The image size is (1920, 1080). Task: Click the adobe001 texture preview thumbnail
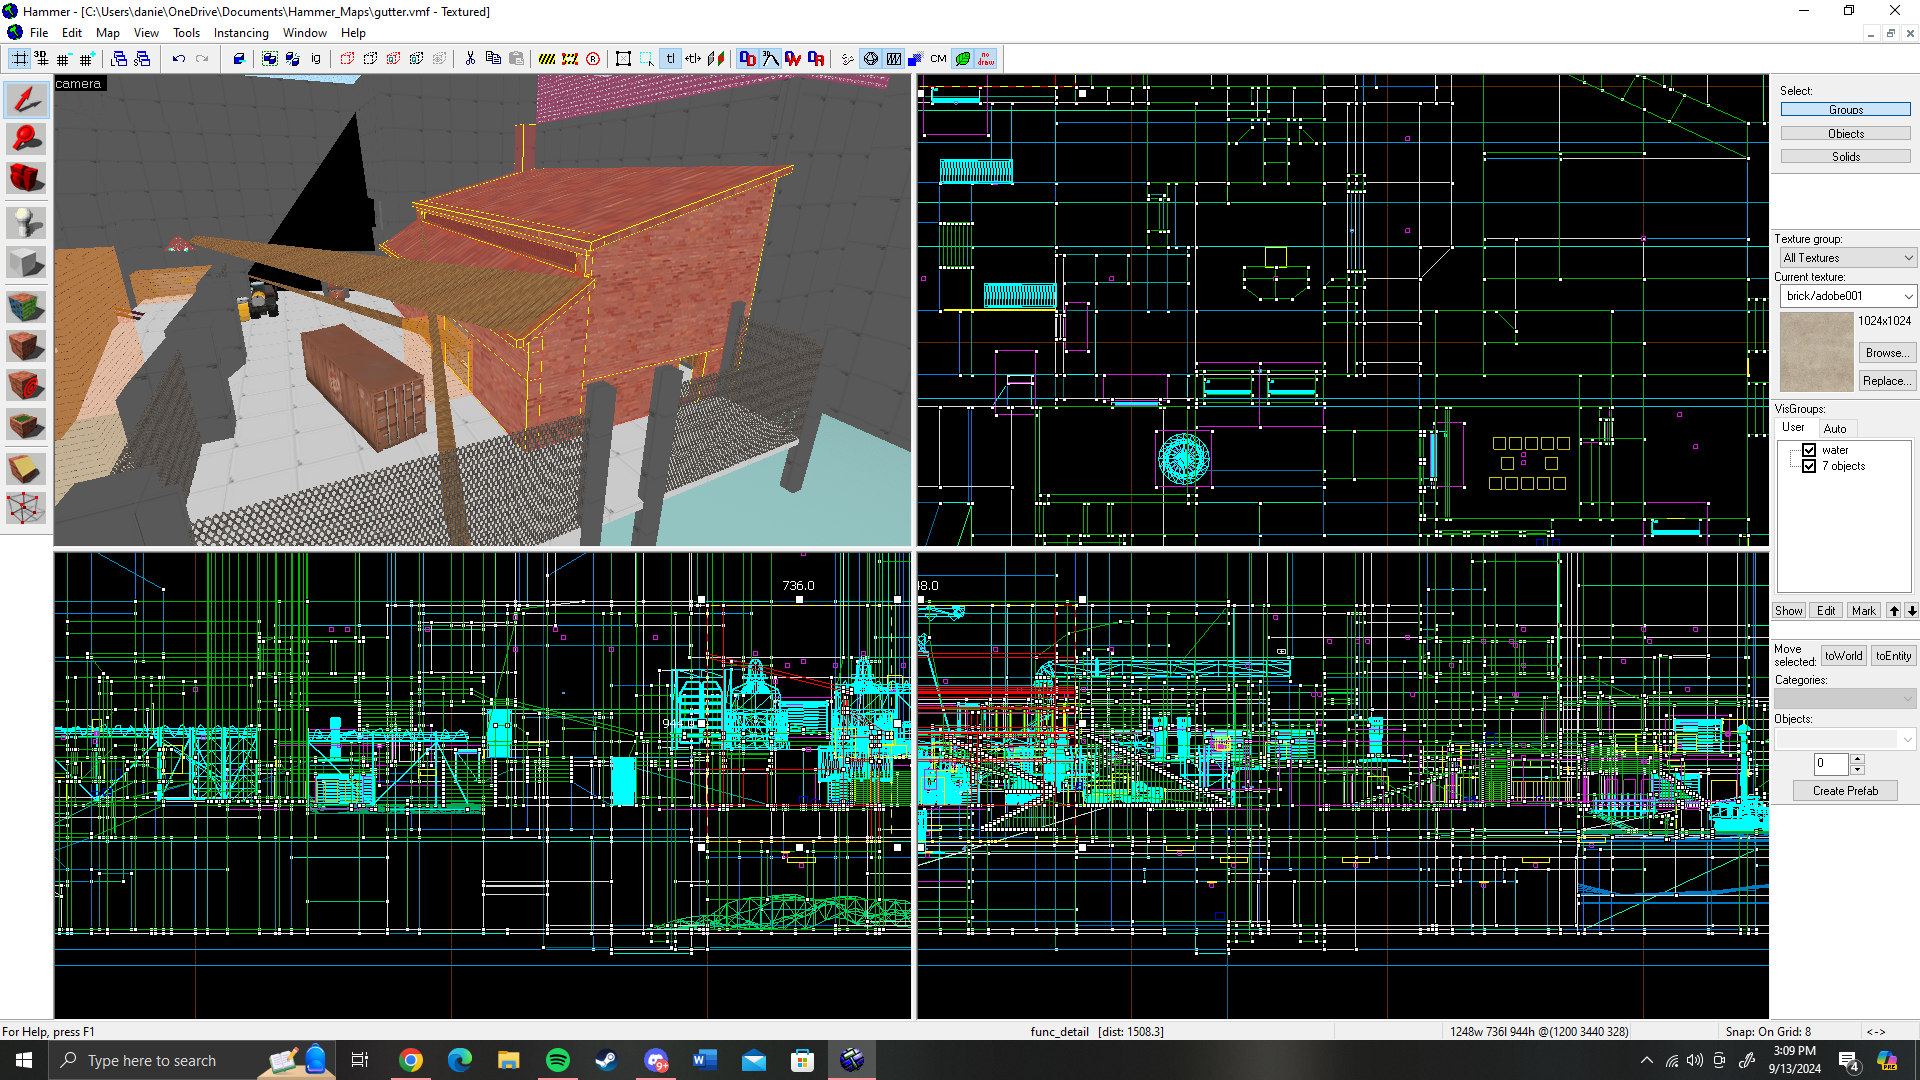(1816, 352)
